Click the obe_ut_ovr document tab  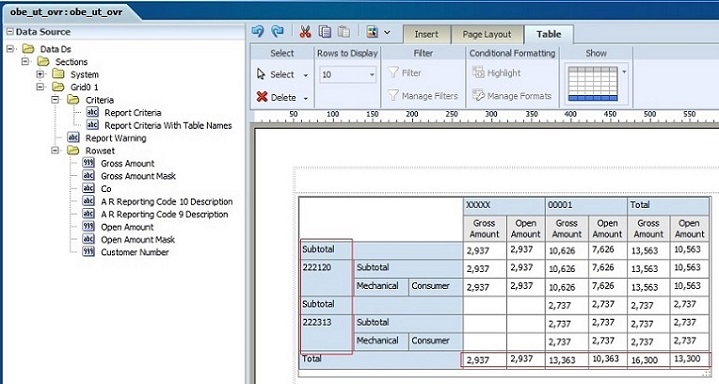click(x=66, y=12)
